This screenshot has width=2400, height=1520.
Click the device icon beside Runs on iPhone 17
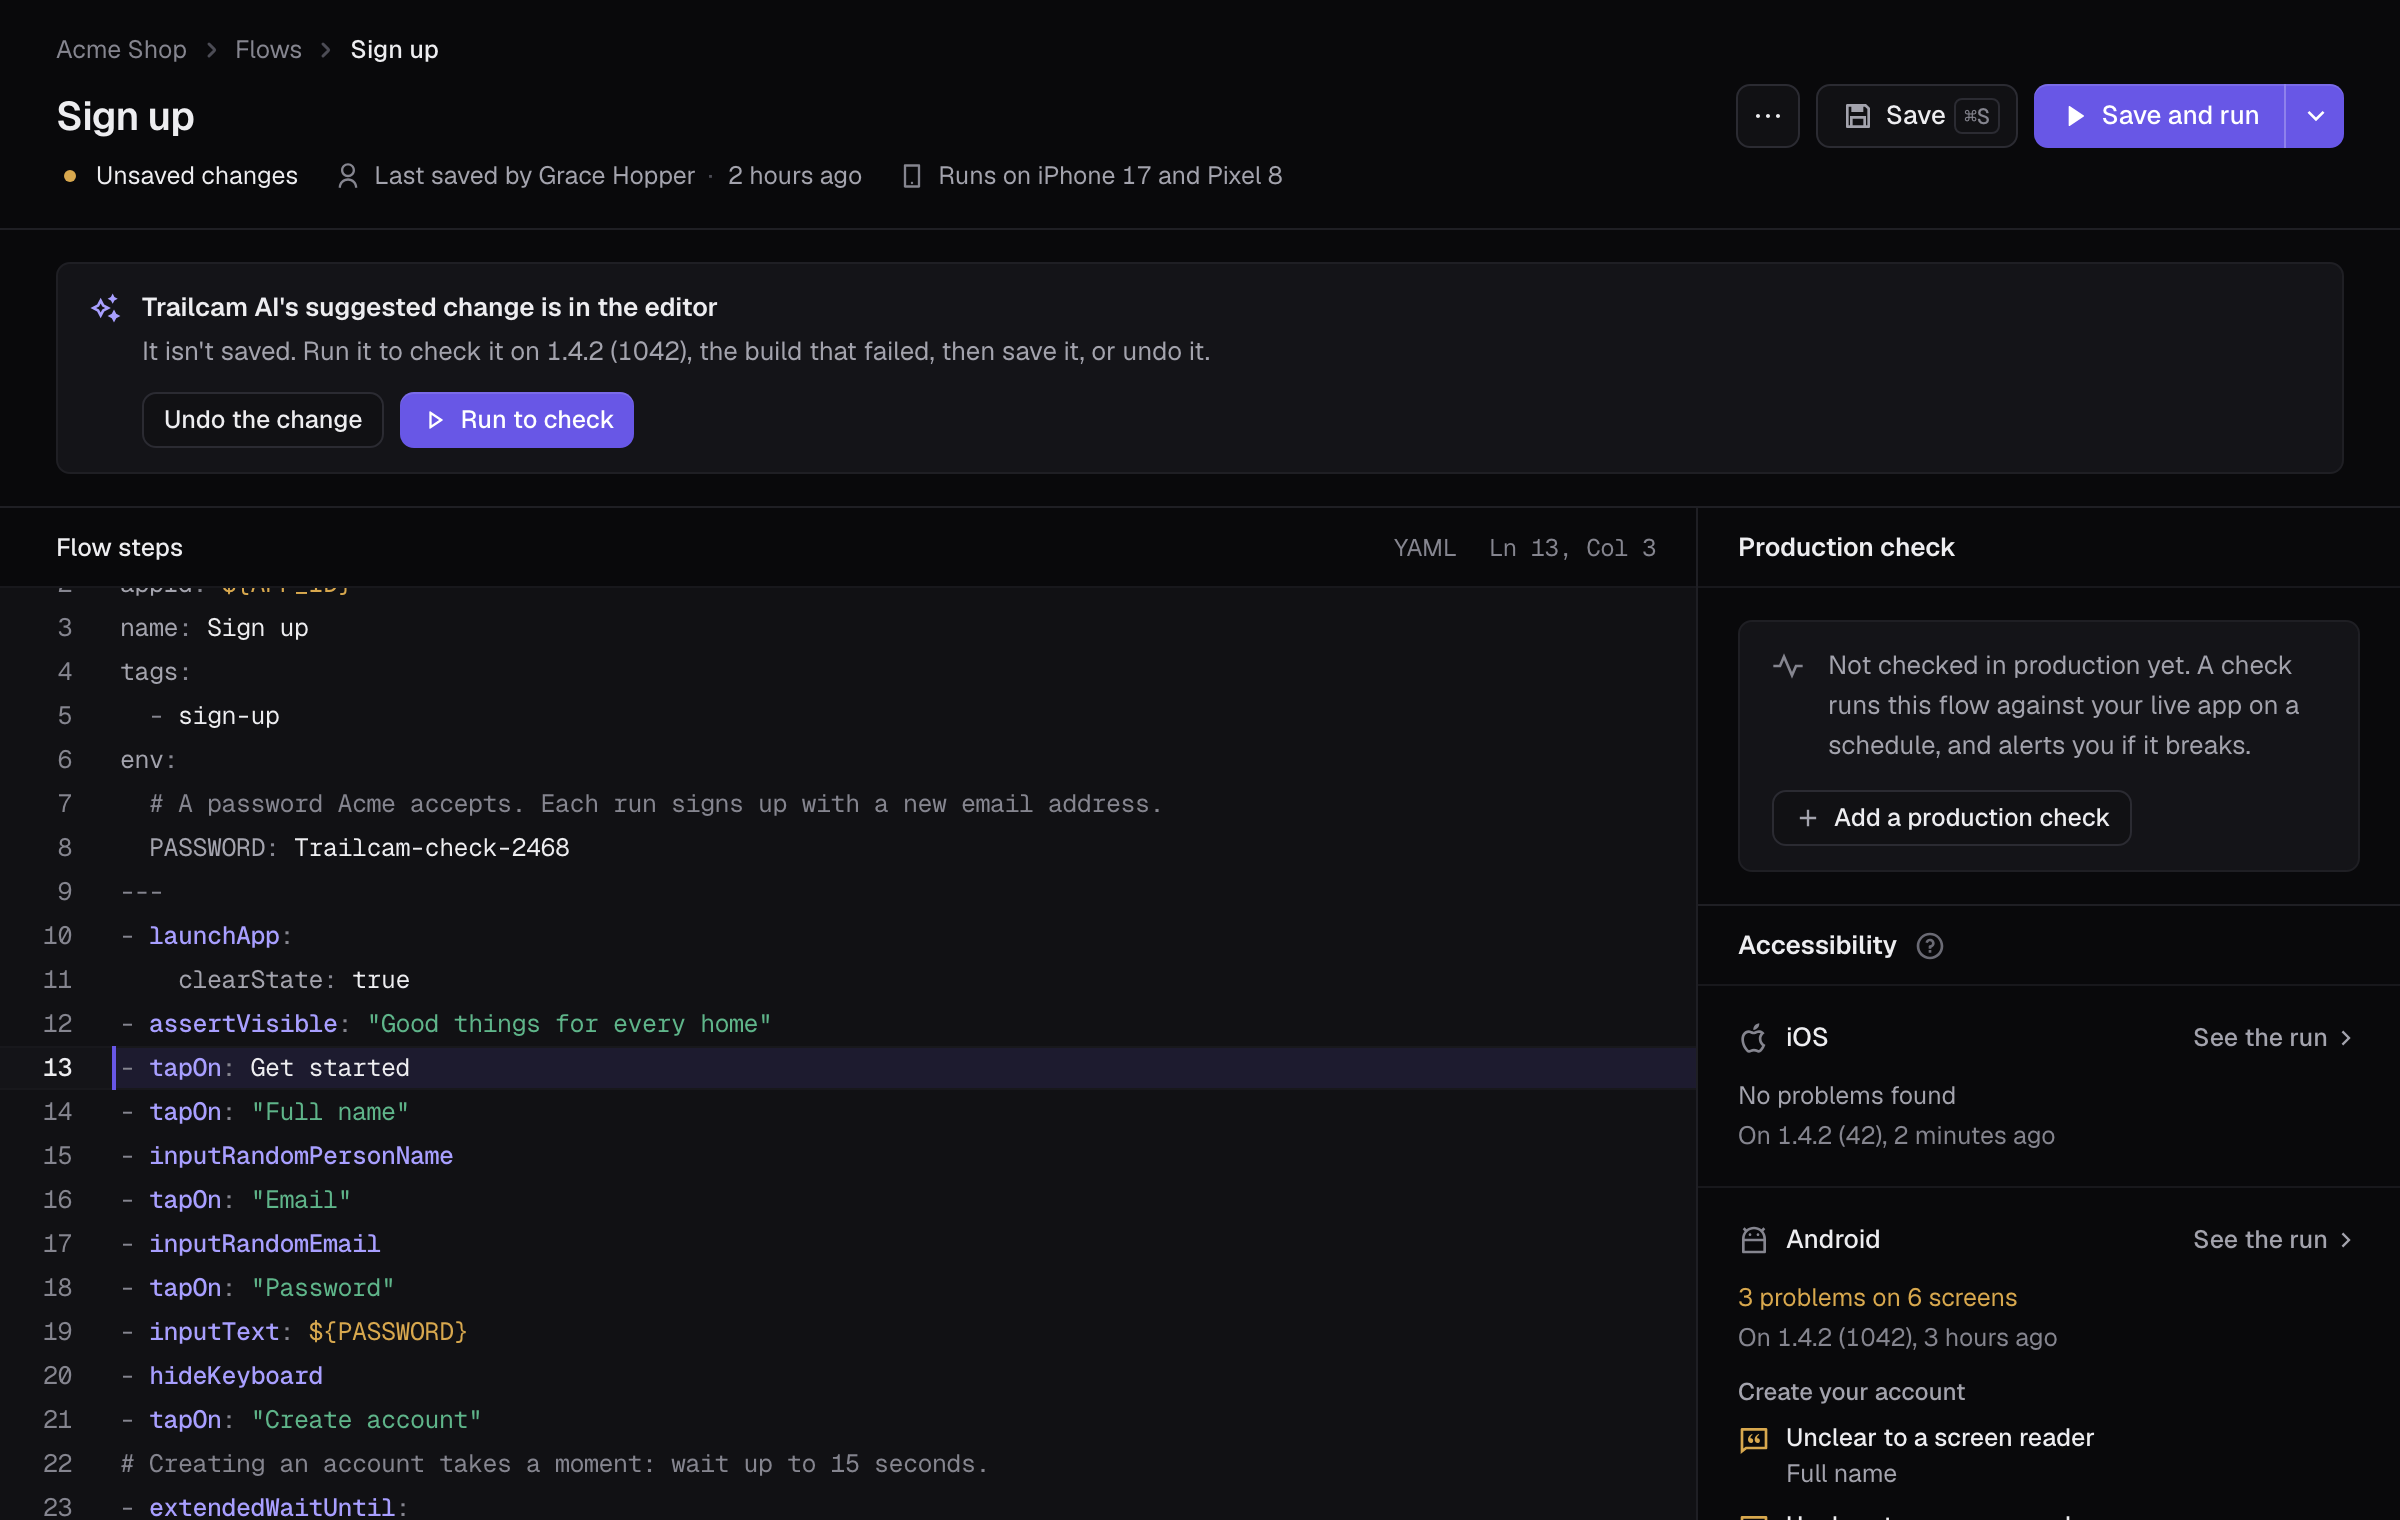(x=911, y=176)
